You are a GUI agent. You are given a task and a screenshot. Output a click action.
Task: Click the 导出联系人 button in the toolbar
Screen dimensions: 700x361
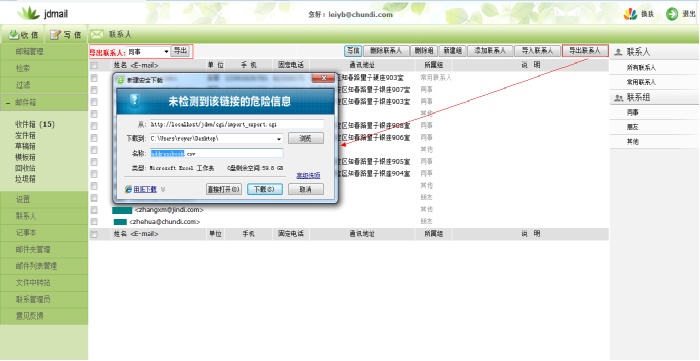point(585,51)
